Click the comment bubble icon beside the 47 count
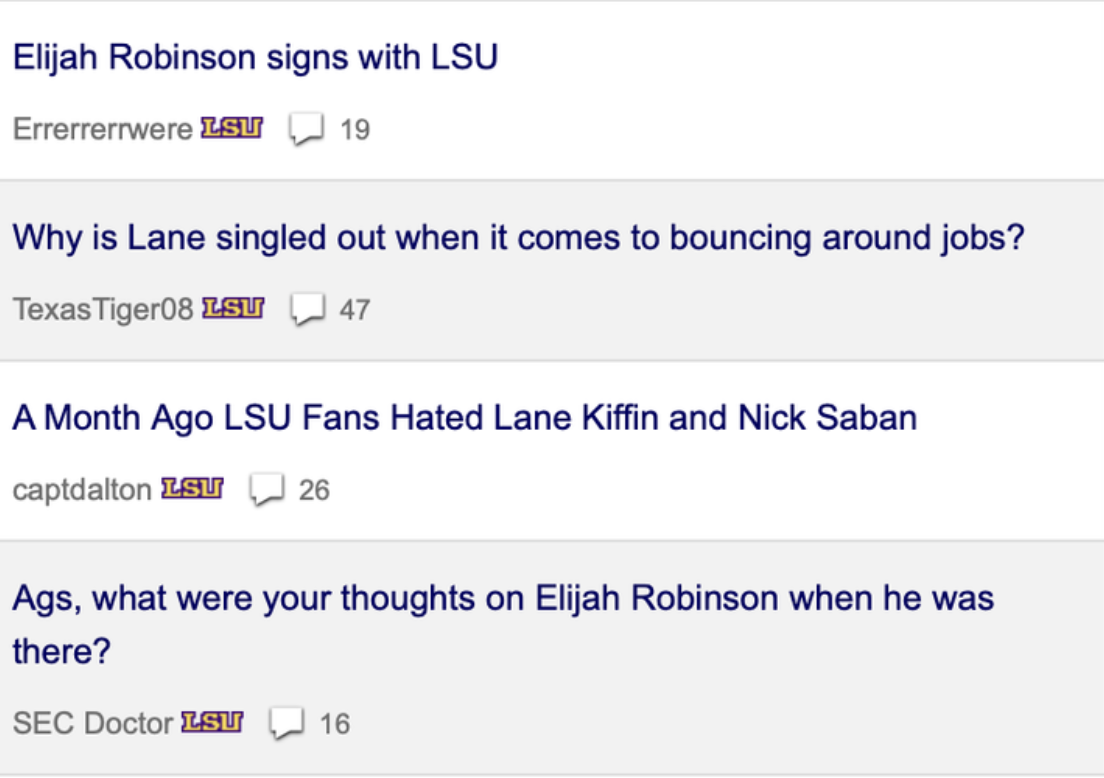Image resolution: width=1104 pixels, height=778 pixels. click(308, 310)
